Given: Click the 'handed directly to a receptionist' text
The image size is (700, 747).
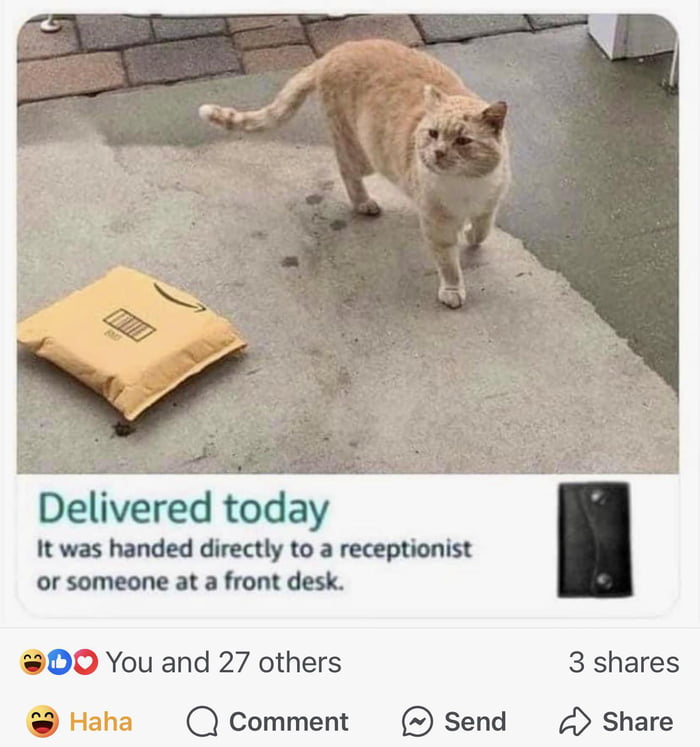Looking at the screenshot, I should (x=254, y=548).
